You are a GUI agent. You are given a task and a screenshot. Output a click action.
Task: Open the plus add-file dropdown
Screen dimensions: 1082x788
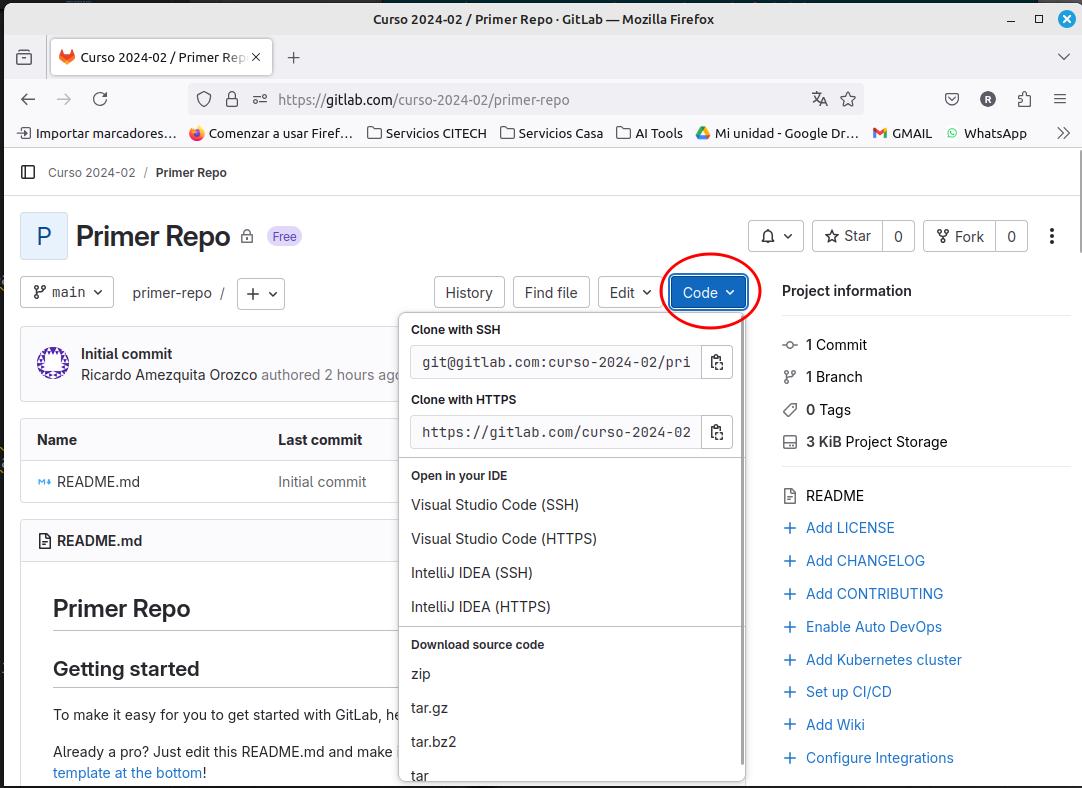pyautogui.click(x=261, y=293)
